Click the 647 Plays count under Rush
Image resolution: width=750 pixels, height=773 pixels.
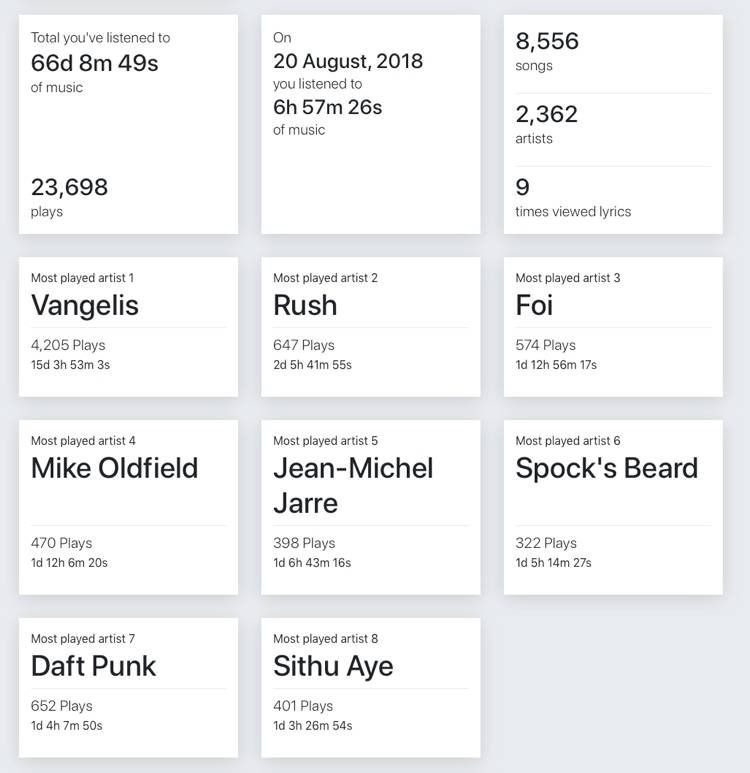(x=304, y=345)
